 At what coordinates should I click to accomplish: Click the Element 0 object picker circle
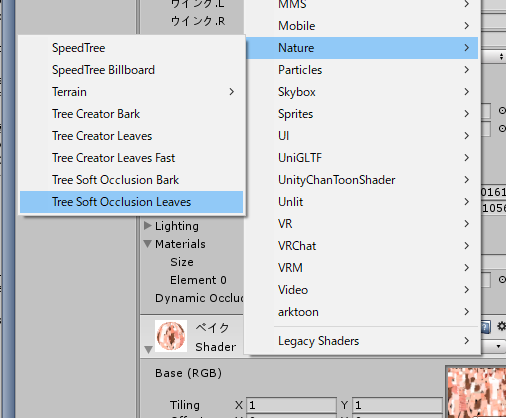pyautogui.click(x=502, y=280)
